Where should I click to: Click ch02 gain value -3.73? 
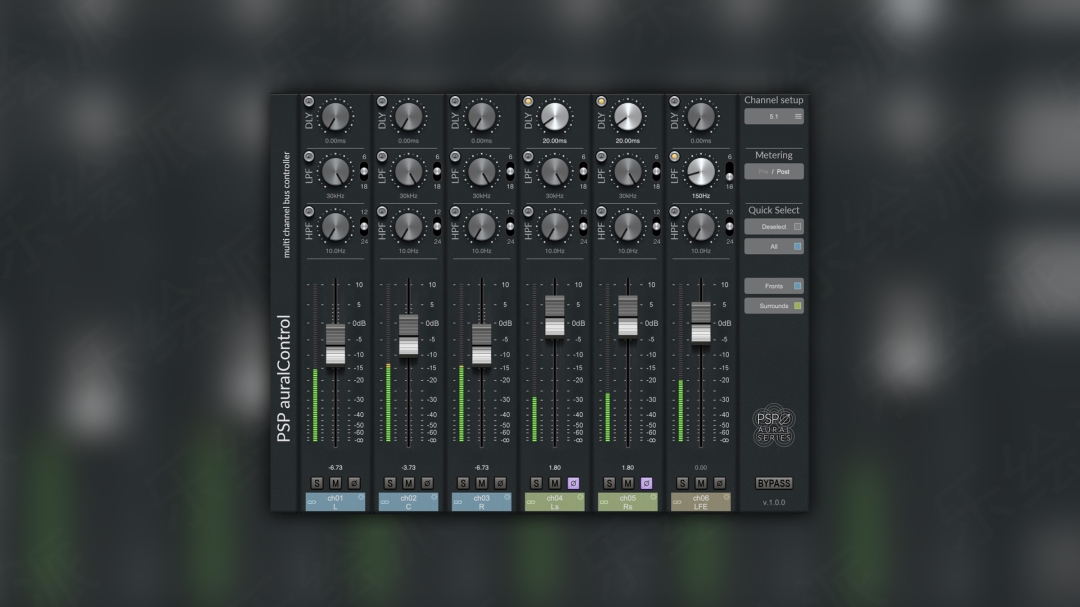[x=408, y=468]
